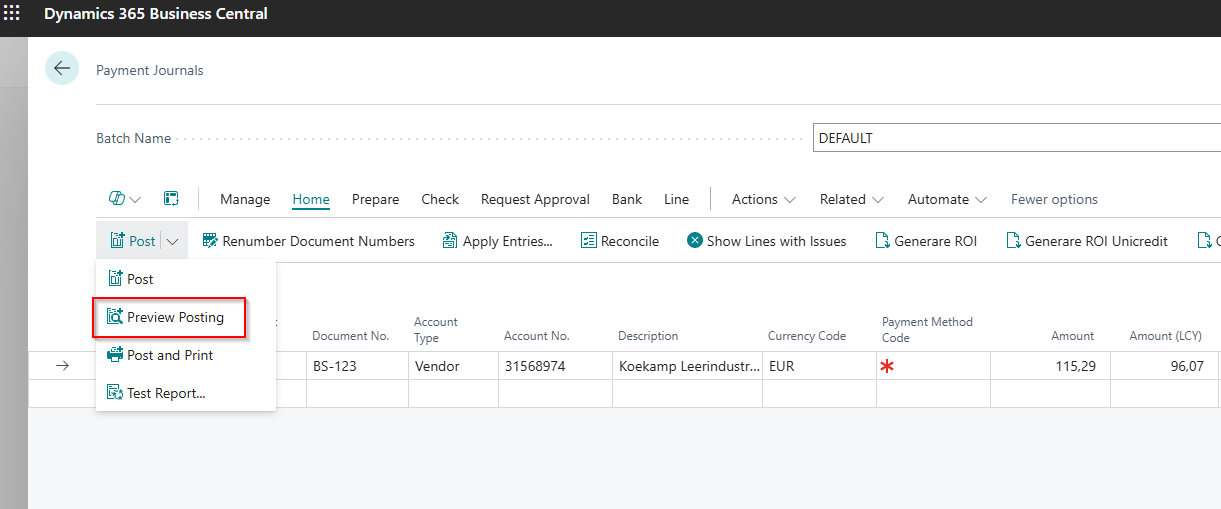Select Post in the dropdown menu

185,279
